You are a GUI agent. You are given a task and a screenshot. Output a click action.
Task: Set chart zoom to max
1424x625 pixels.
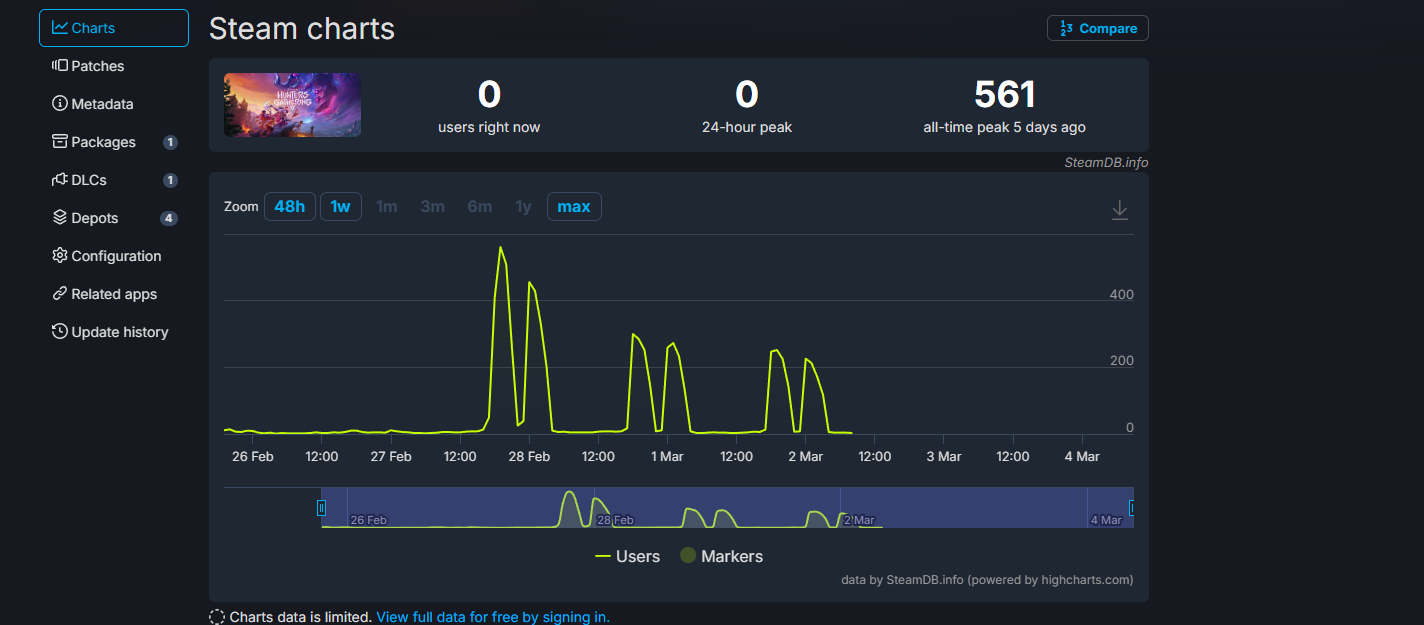pyautogui.click(x=573, y=207)
